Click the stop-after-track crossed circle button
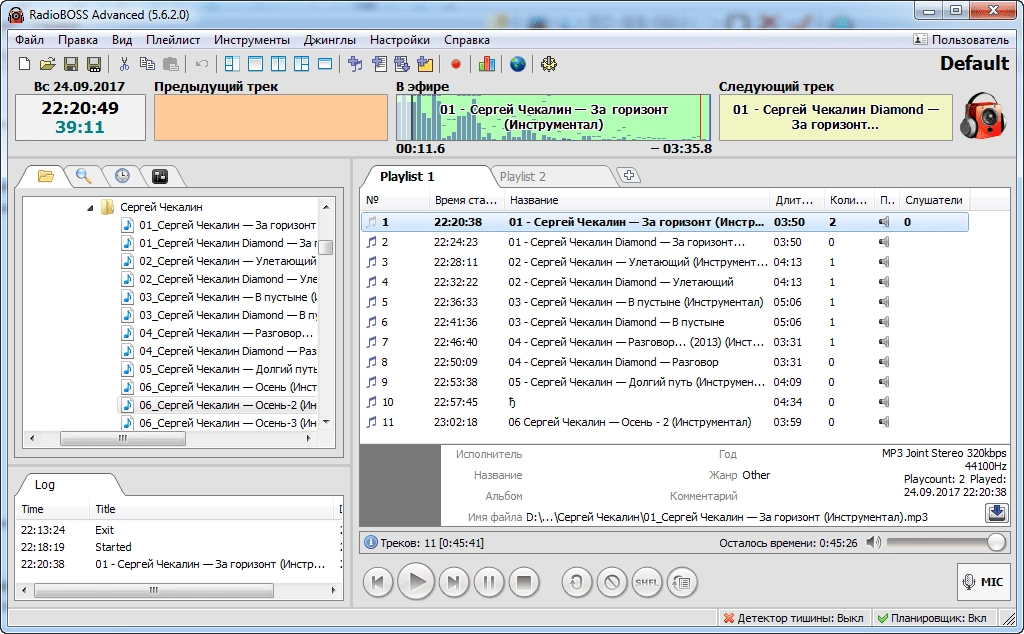 [612, 582]
